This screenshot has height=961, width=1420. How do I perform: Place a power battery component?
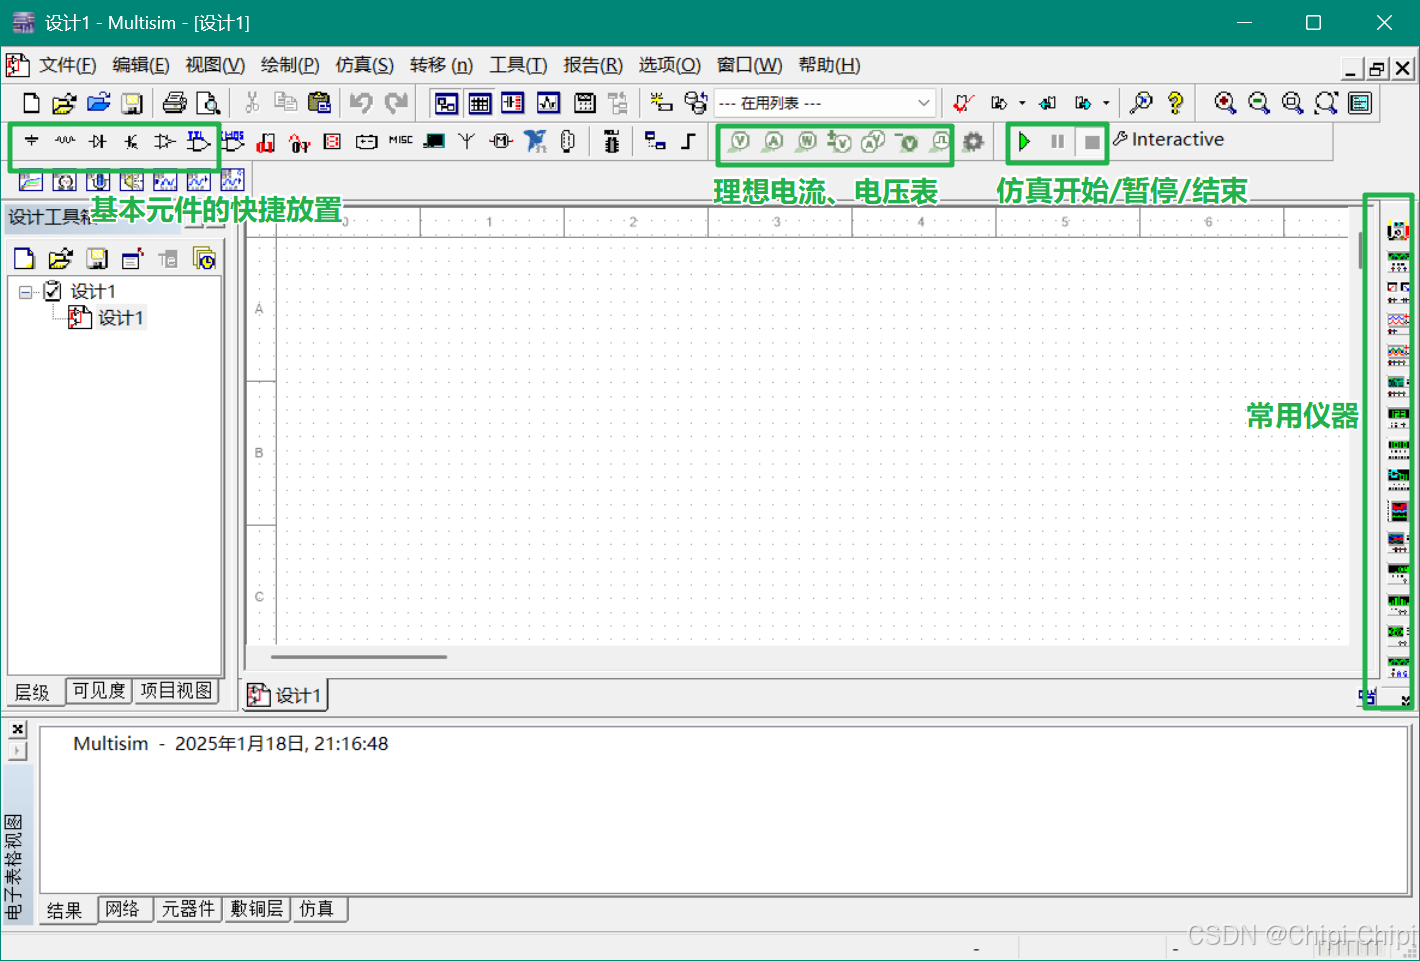coord(366,141)
